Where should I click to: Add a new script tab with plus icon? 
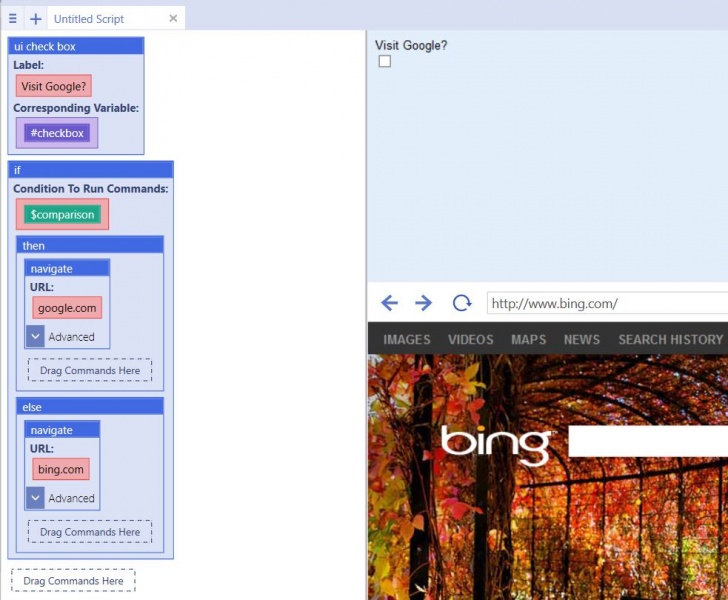click(x=36, y=19)
